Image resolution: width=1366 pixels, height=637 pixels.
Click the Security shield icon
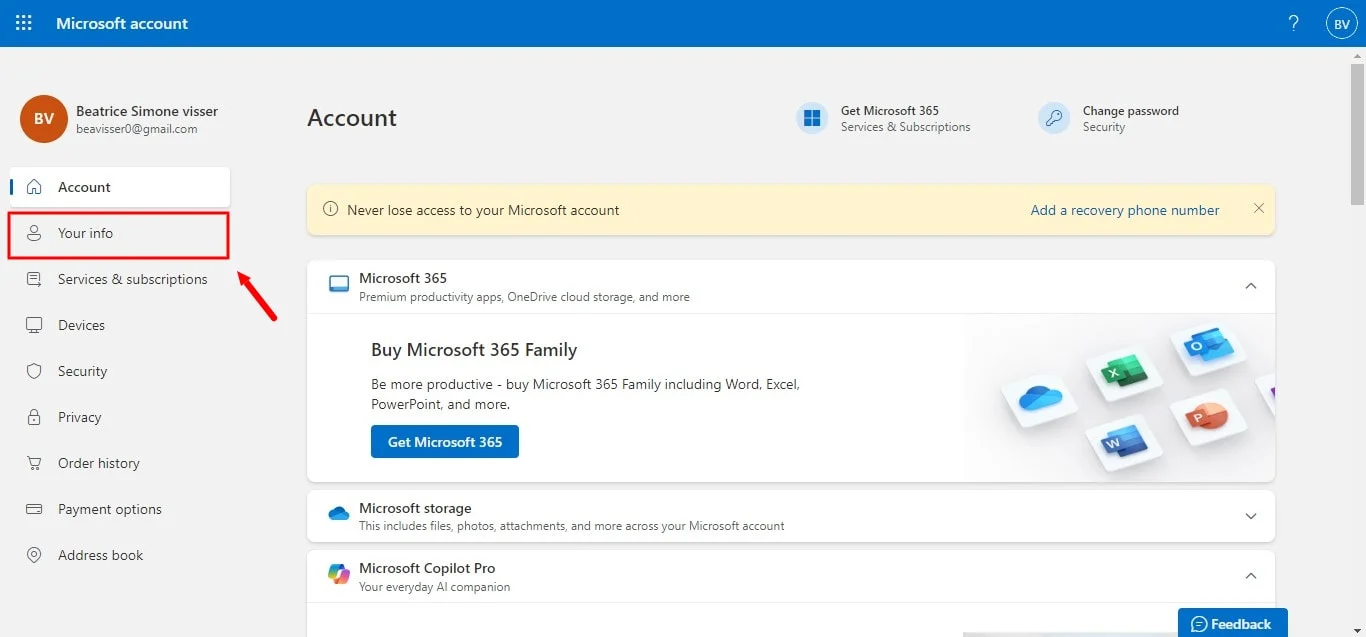34,371
